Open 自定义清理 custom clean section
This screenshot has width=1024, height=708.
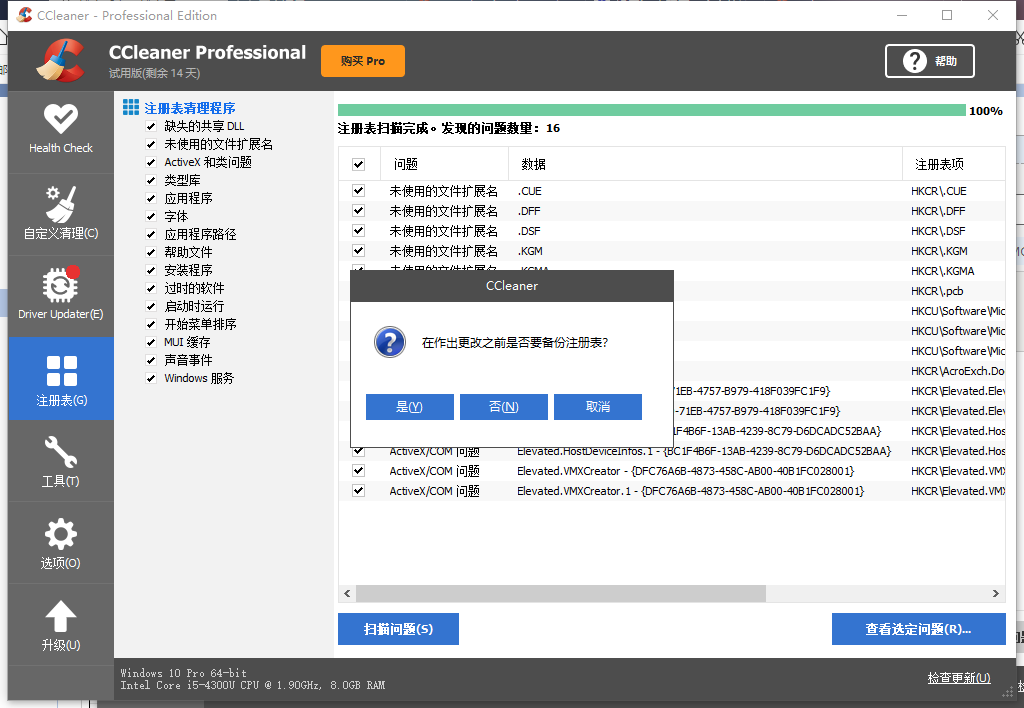coord(61,214)
